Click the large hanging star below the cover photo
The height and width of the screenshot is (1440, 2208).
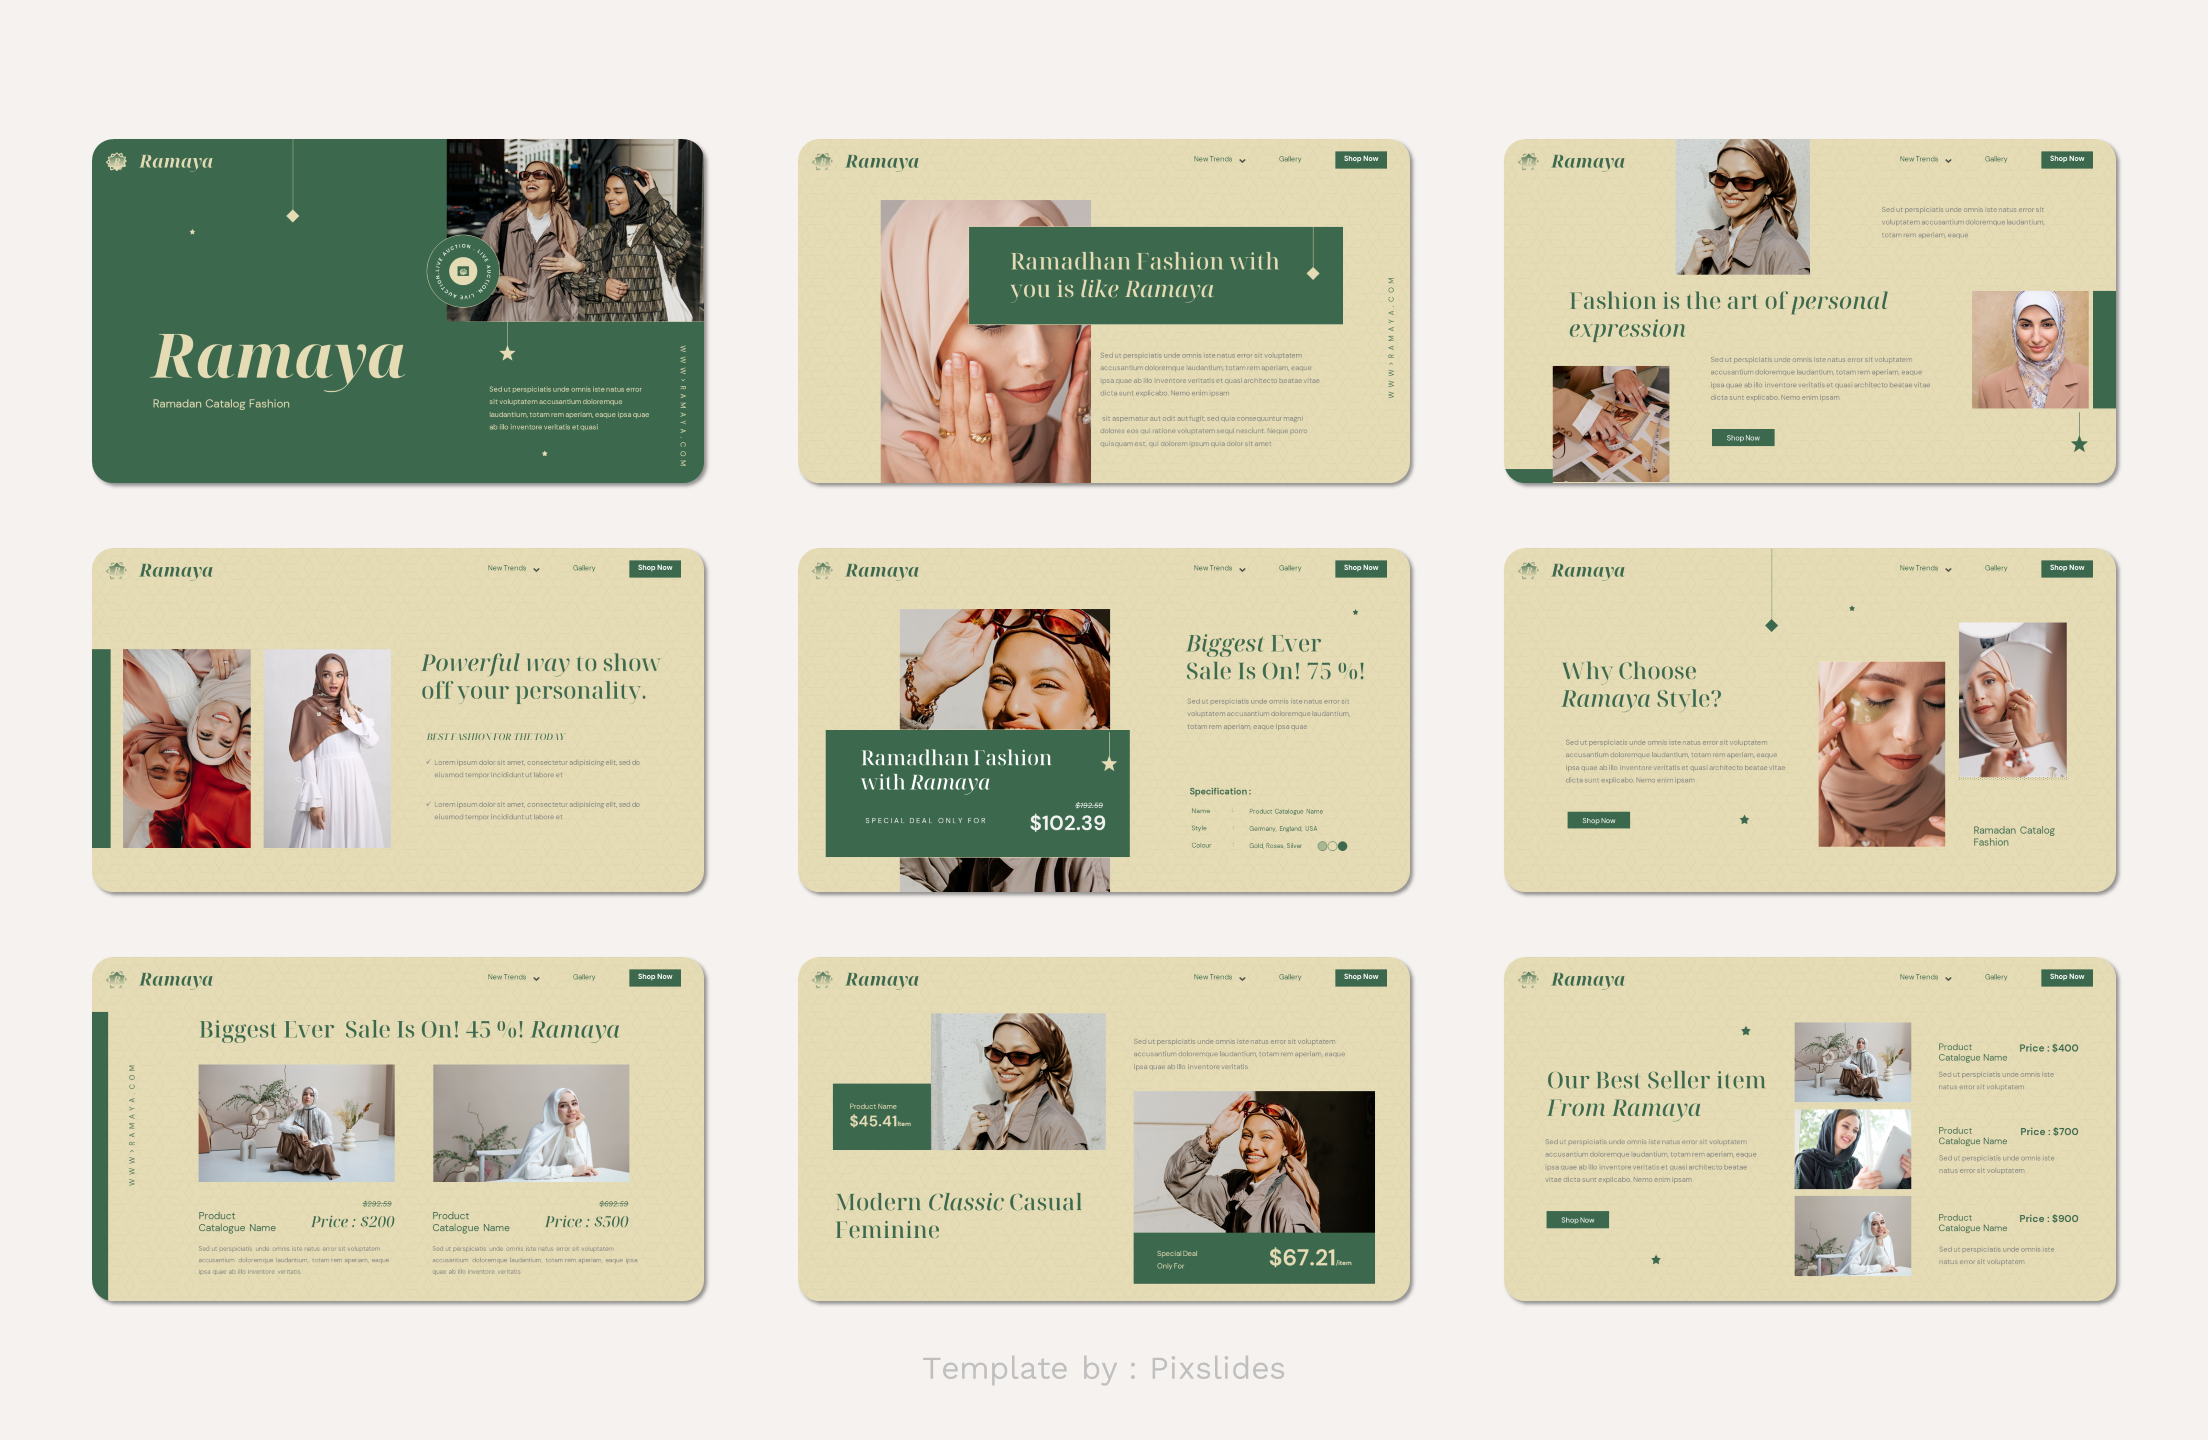coord(507,353)
